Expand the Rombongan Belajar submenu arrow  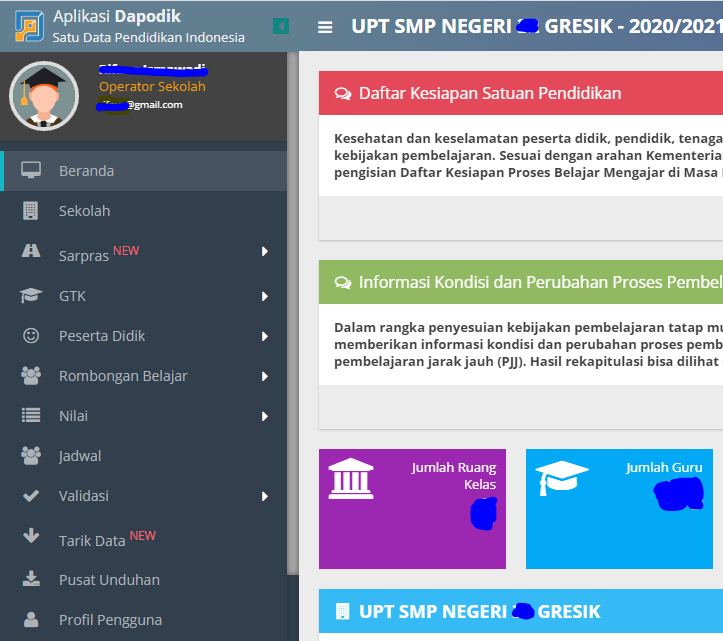(x=265, y=376)
